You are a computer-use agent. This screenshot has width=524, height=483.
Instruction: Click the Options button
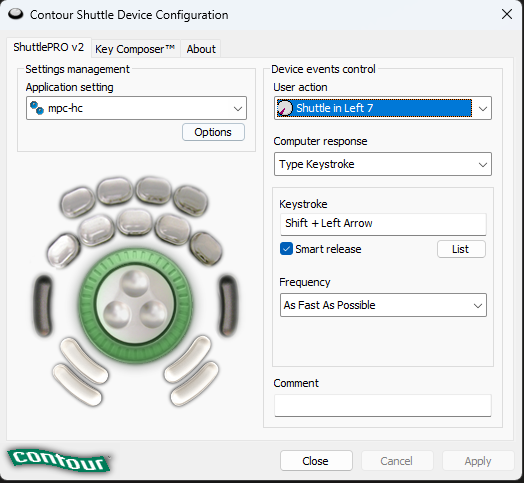click(213, 132)
